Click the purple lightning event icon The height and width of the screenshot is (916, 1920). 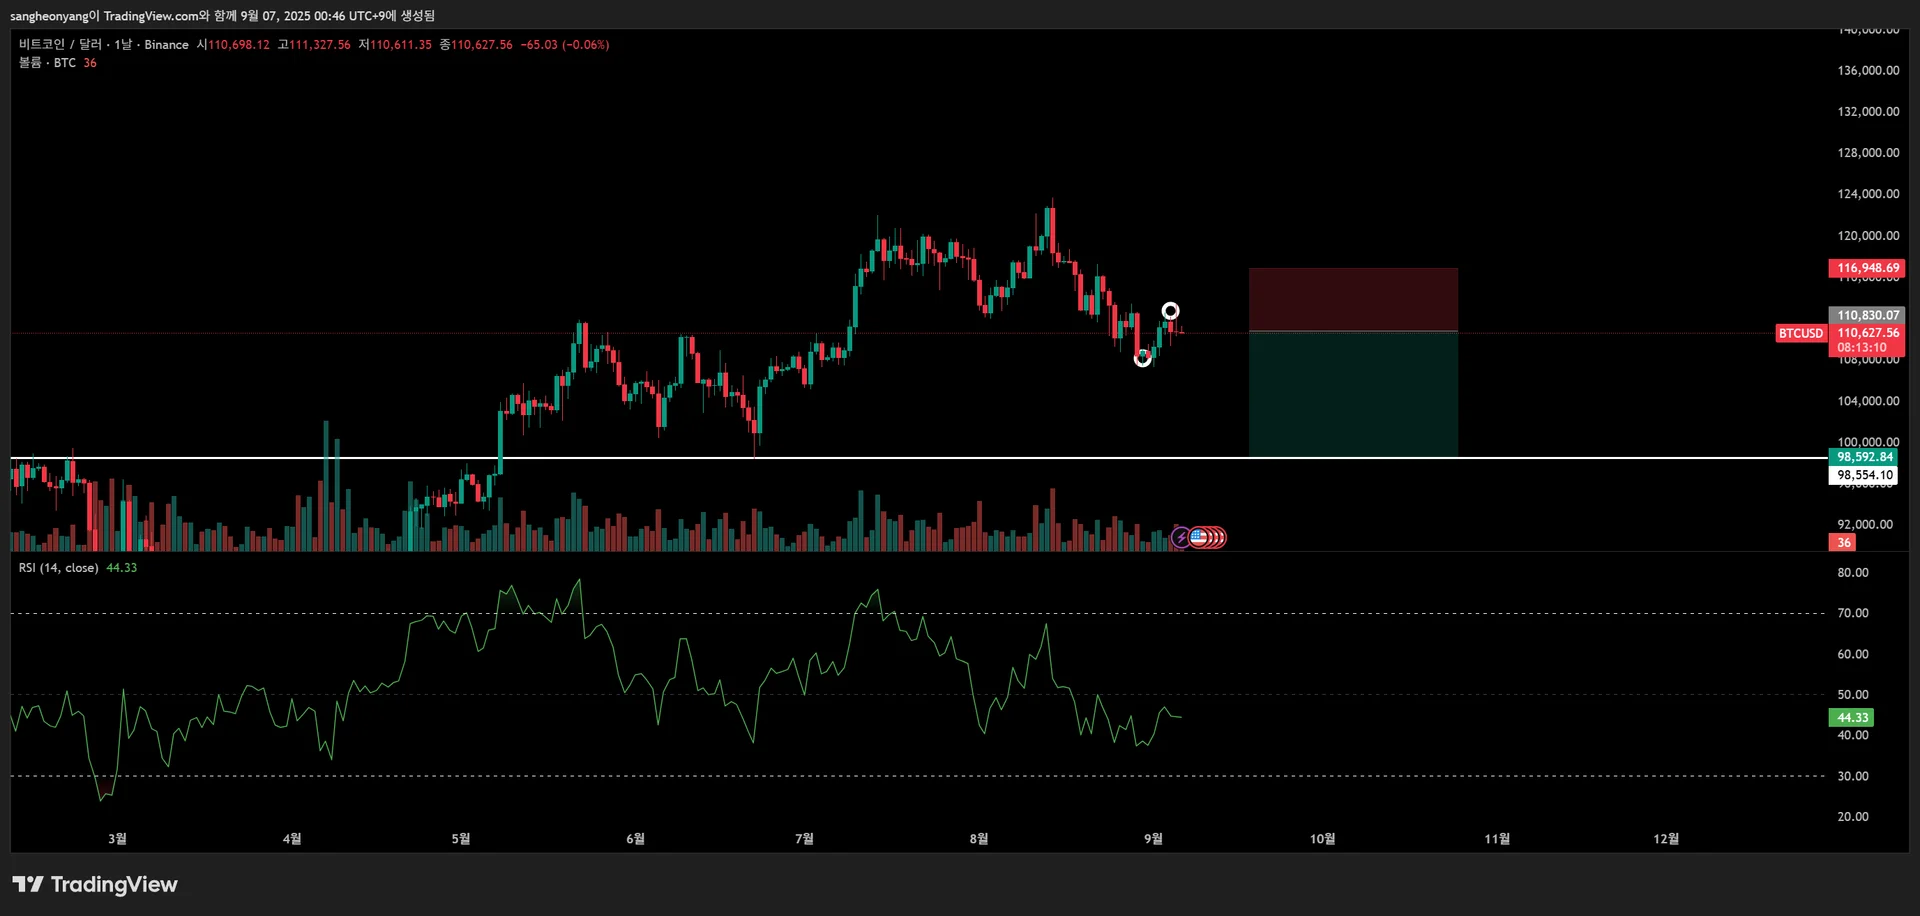click(1181, 538)
